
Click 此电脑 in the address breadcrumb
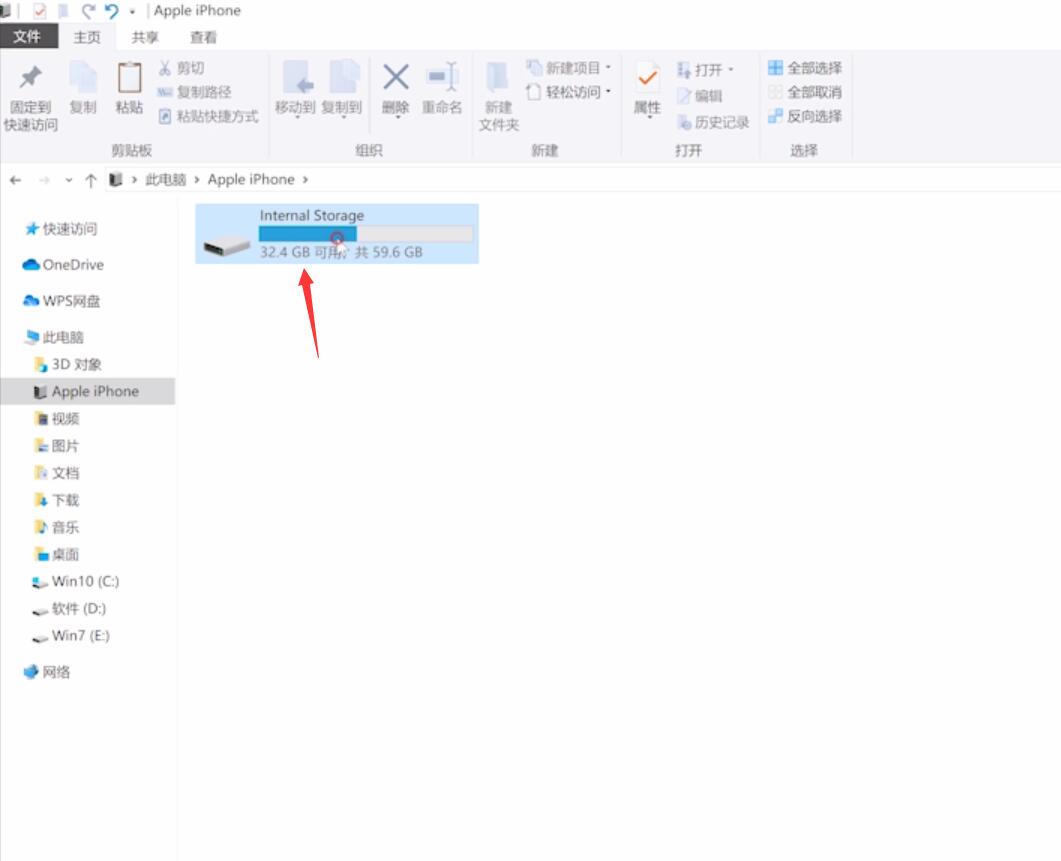click(x=166, y=179)
